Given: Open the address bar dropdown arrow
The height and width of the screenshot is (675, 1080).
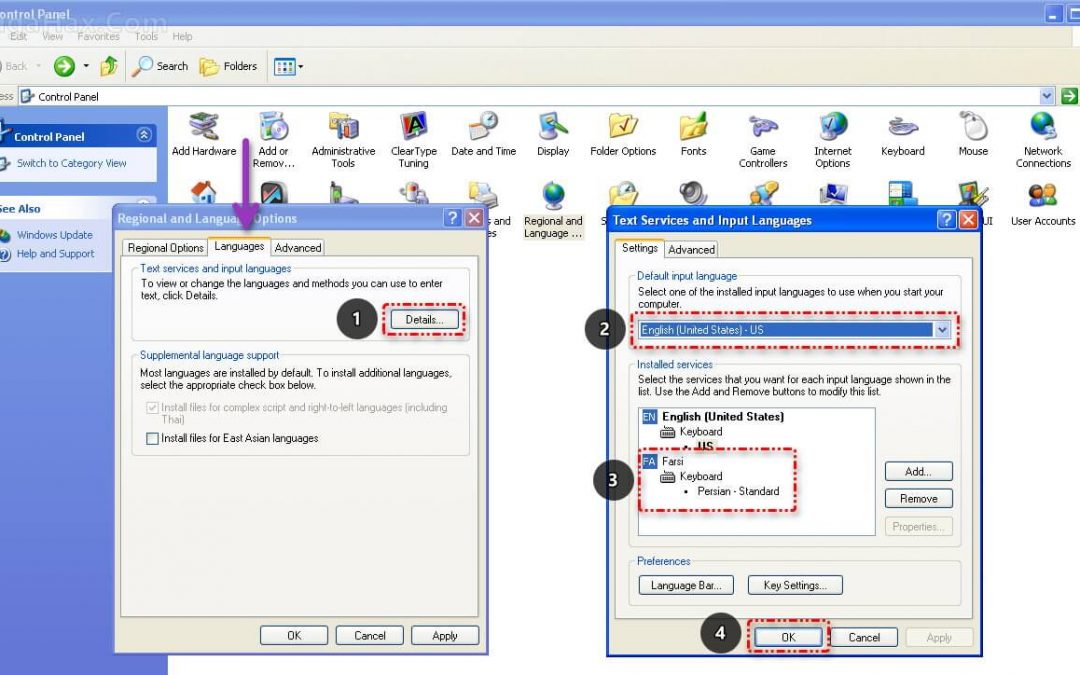Looking at the screenshot, I should point(1047,96).
